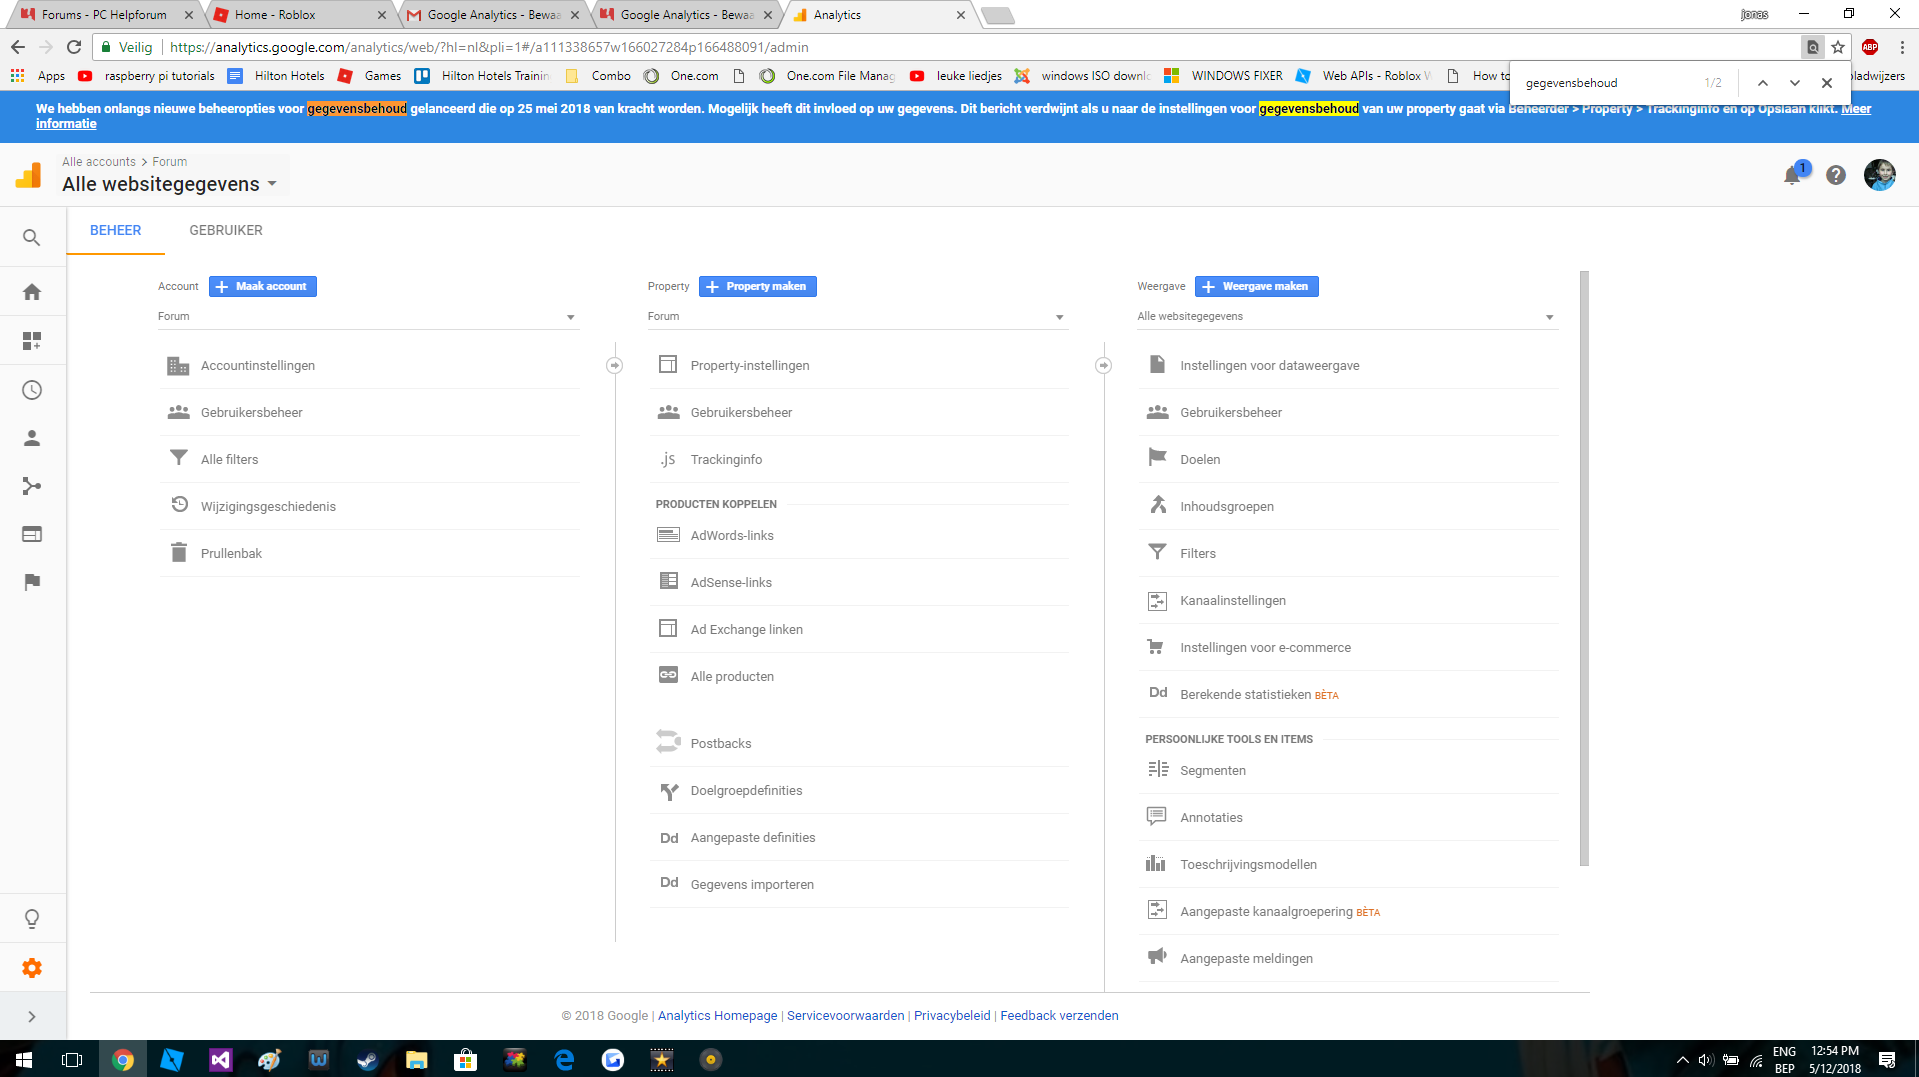Open the Discover lightbulb icon
1919x1077 pixels.
pos(32,919)
